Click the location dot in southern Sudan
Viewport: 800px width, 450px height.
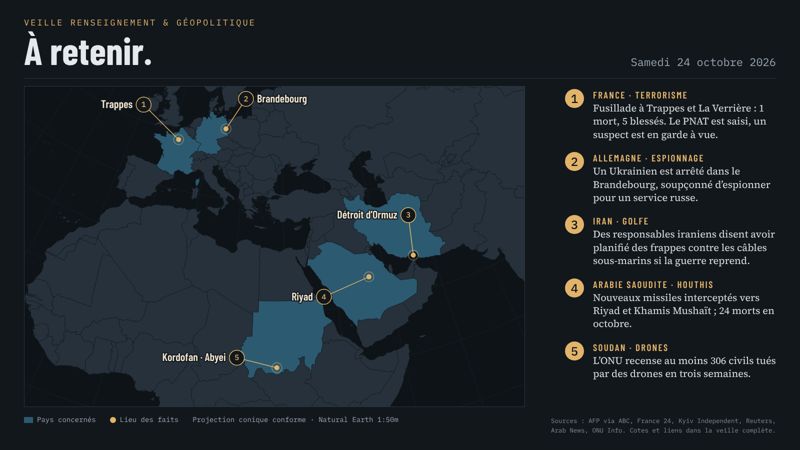pyautogui.click(x=277, y=367)
